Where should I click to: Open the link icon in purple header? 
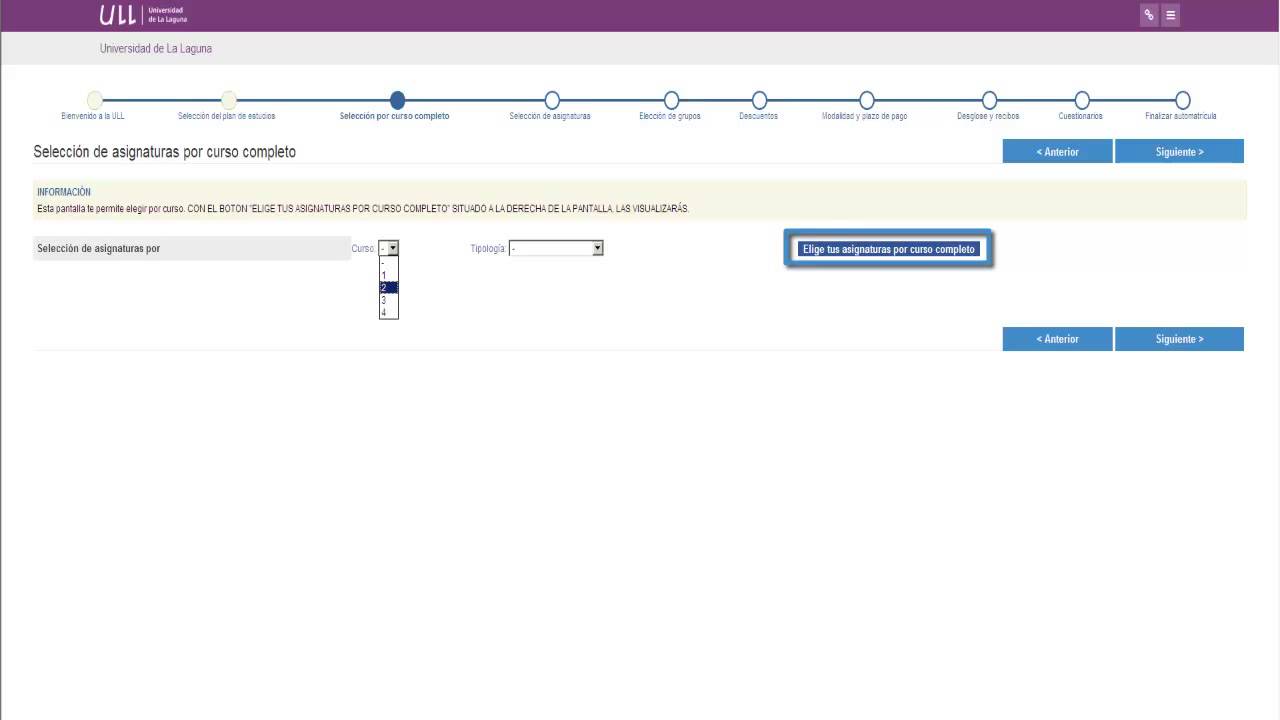click(x=1149, y=15)
